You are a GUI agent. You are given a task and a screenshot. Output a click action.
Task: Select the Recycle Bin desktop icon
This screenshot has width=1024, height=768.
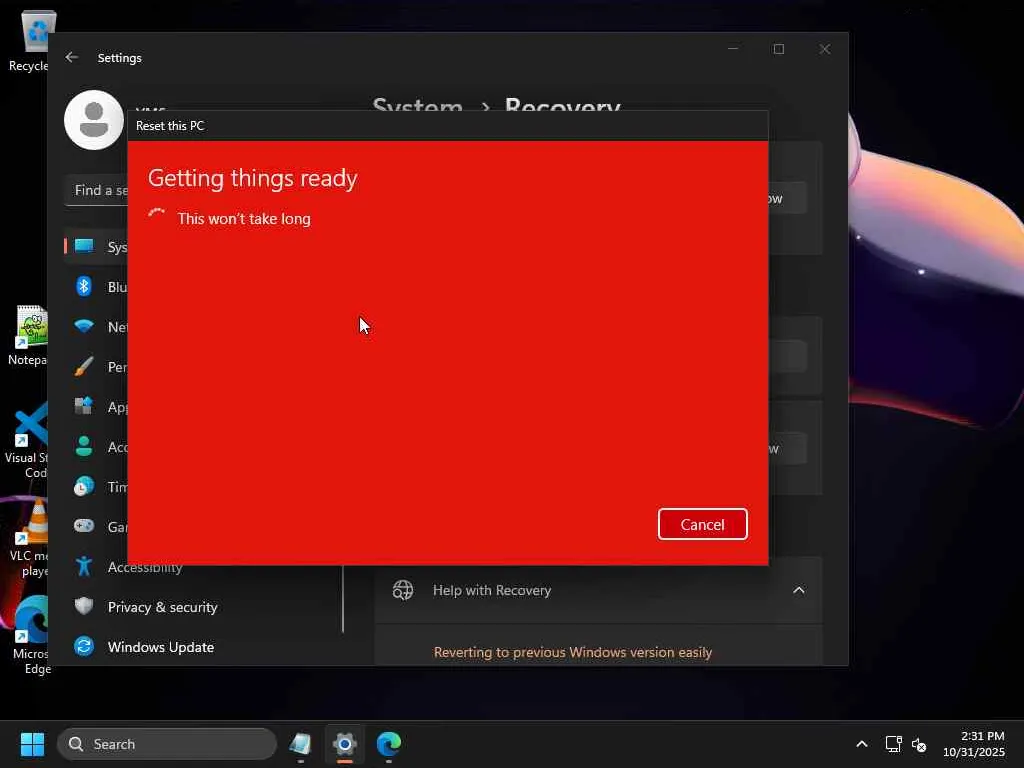tap(29, 40)
